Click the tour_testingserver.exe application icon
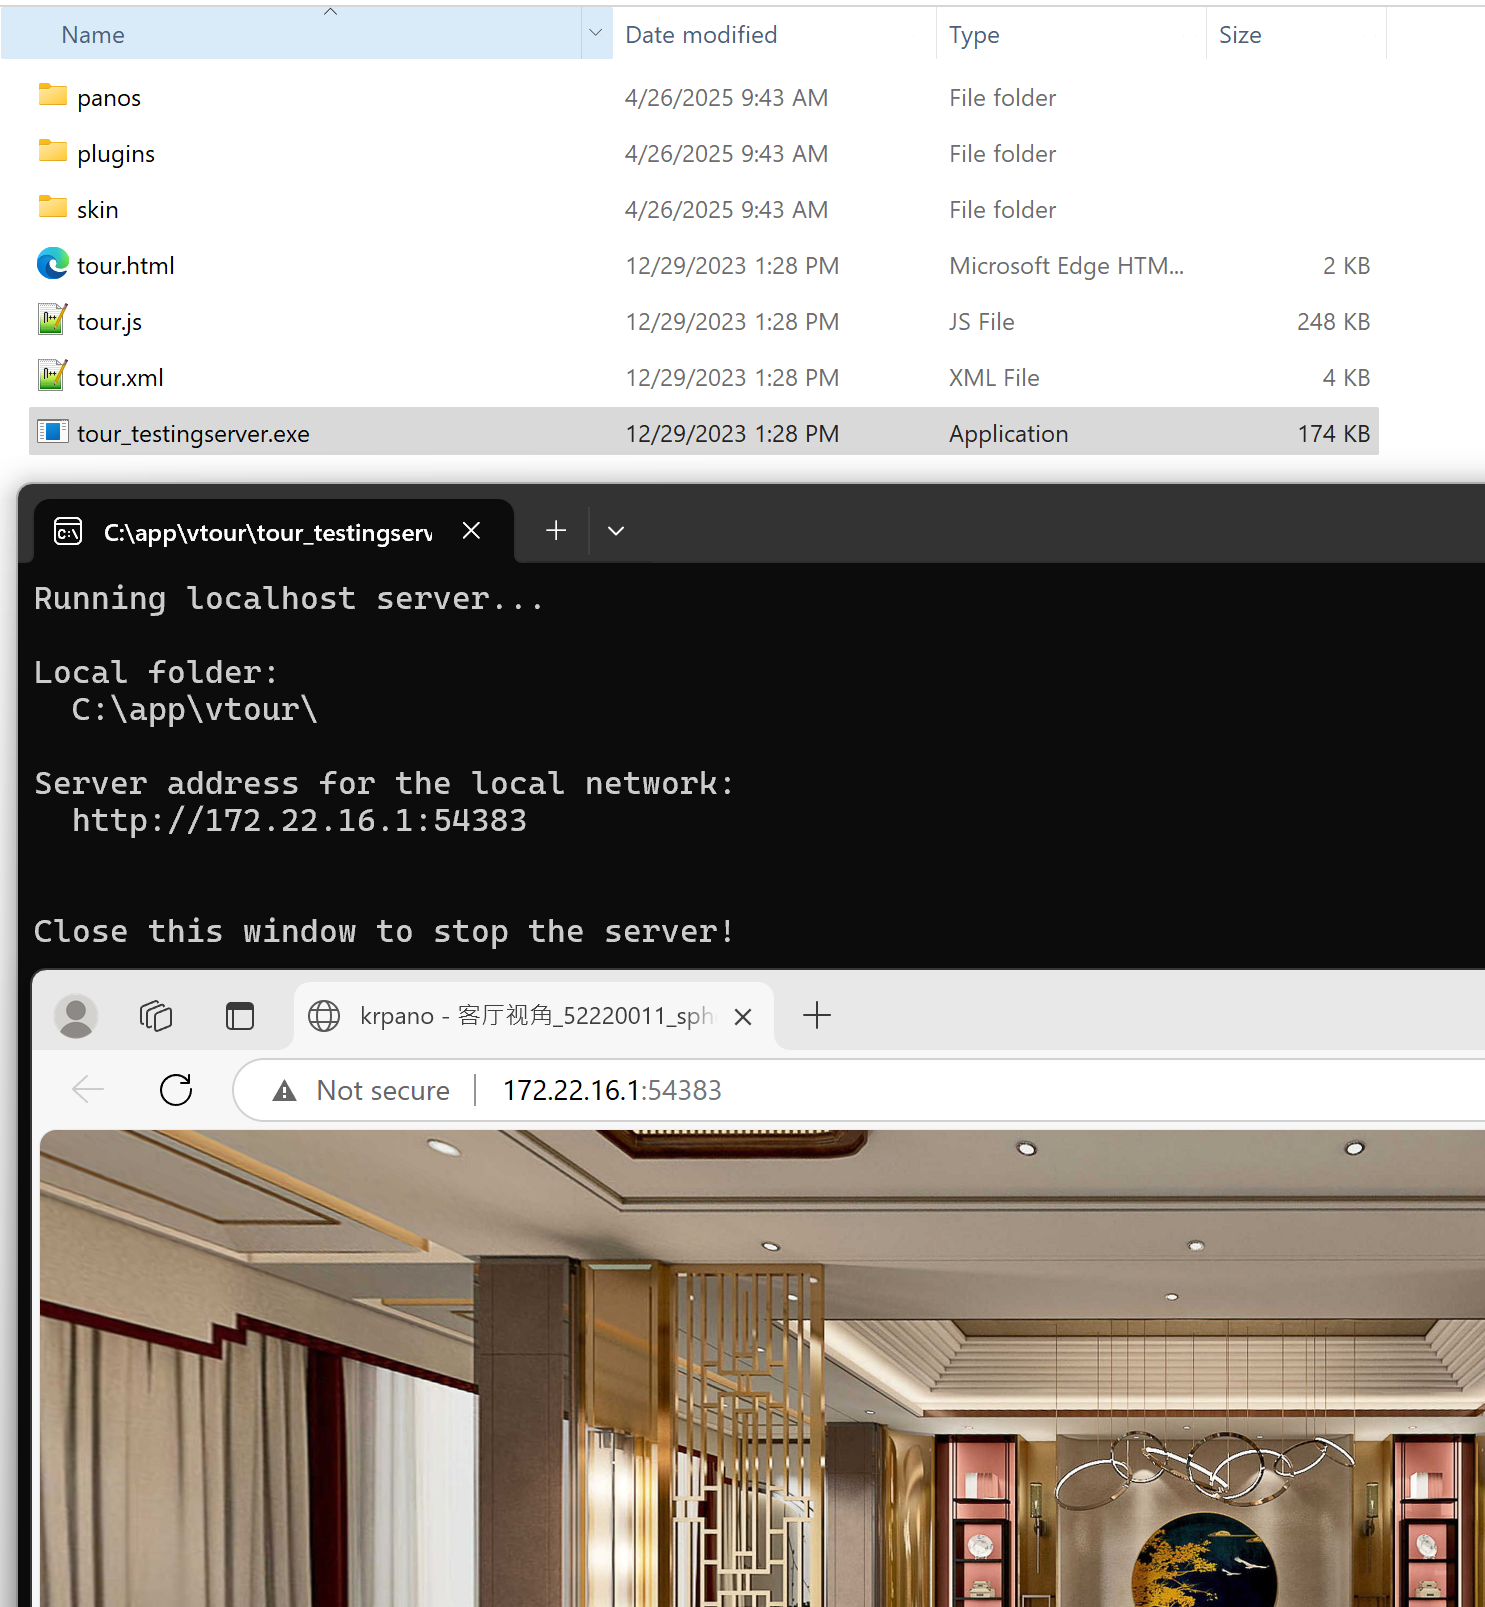Image resolution: width=1485 pixels, height=1607 pixels. 52,432
